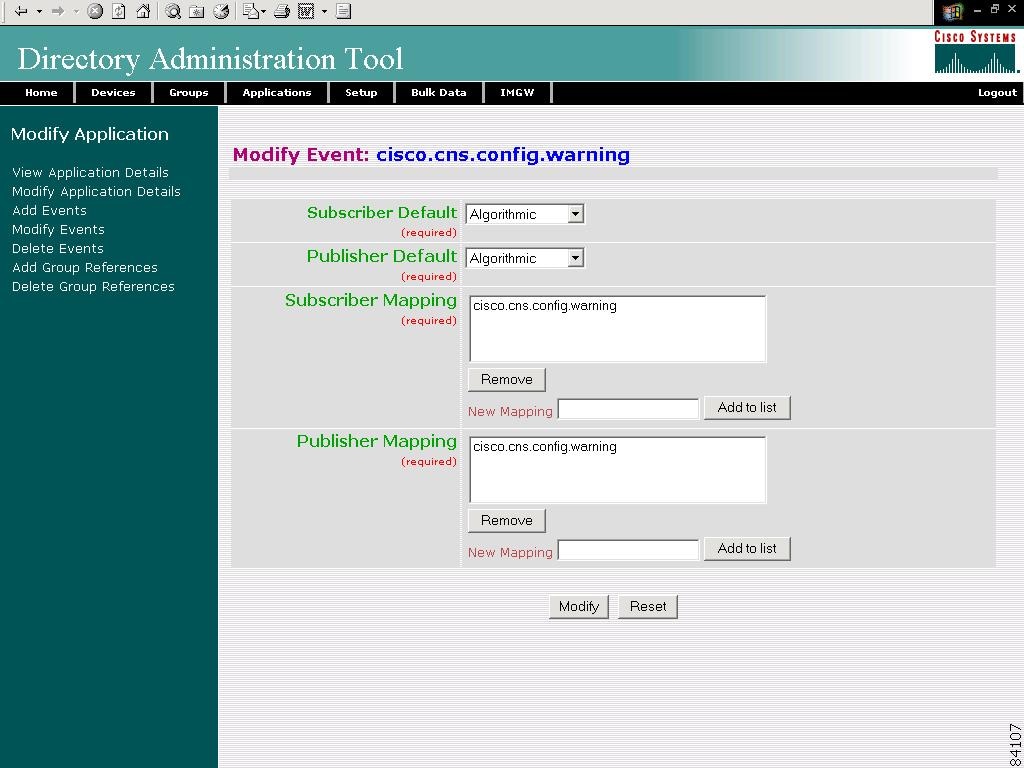Open Favorites using the folder icon
Viewport: 1024px width, 768px height.
(196, 11)
